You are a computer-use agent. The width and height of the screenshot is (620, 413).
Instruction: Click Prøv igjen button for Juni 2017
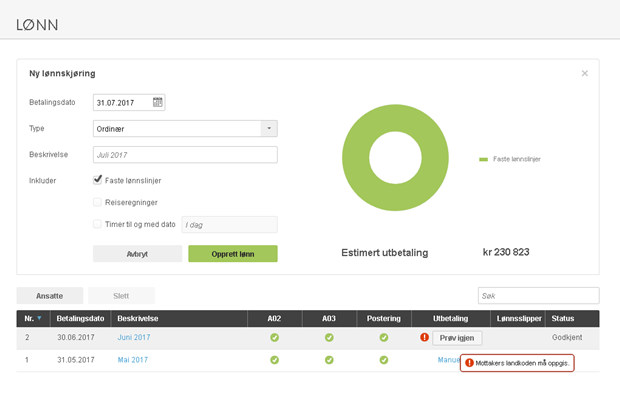pyautogui.click(x=457, y=338)
